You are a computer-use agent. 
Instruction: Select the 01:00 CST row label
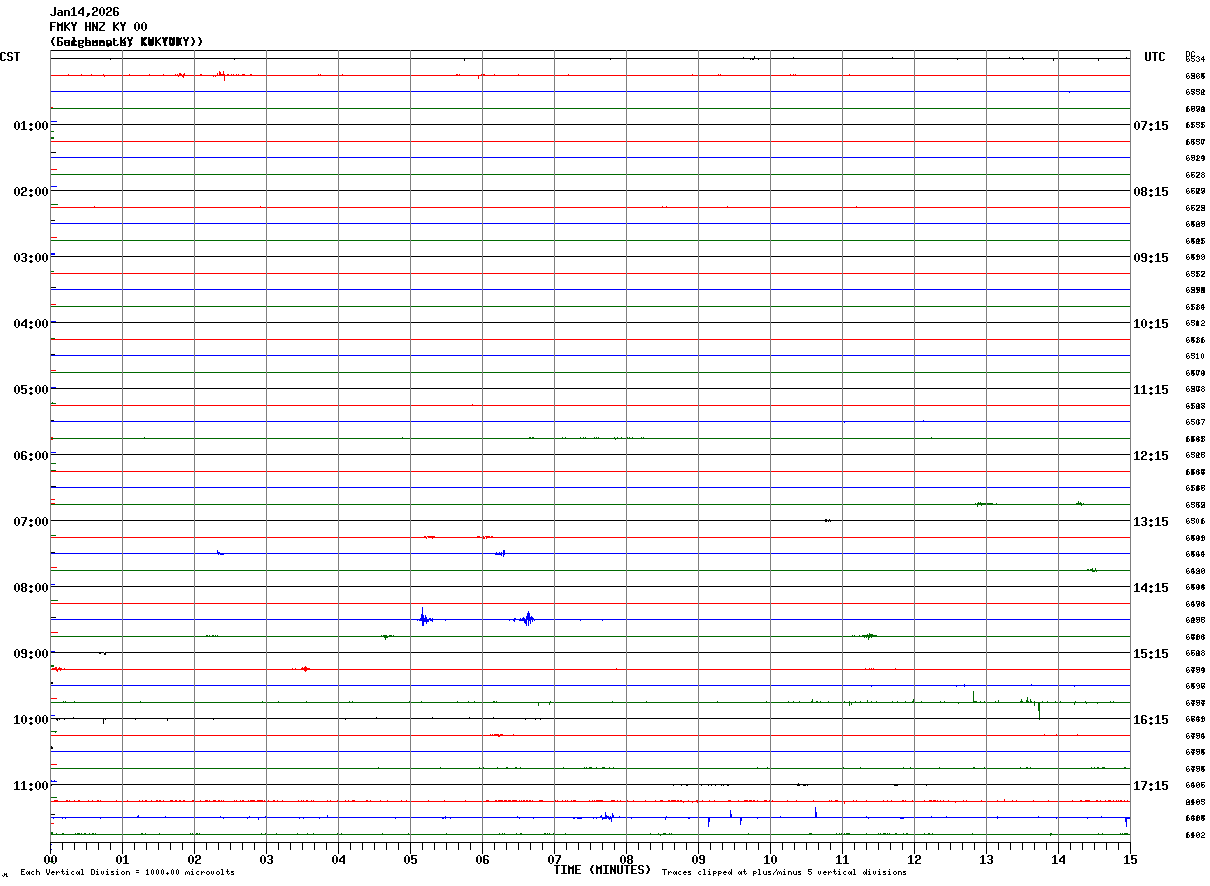(x=31, y=126)
